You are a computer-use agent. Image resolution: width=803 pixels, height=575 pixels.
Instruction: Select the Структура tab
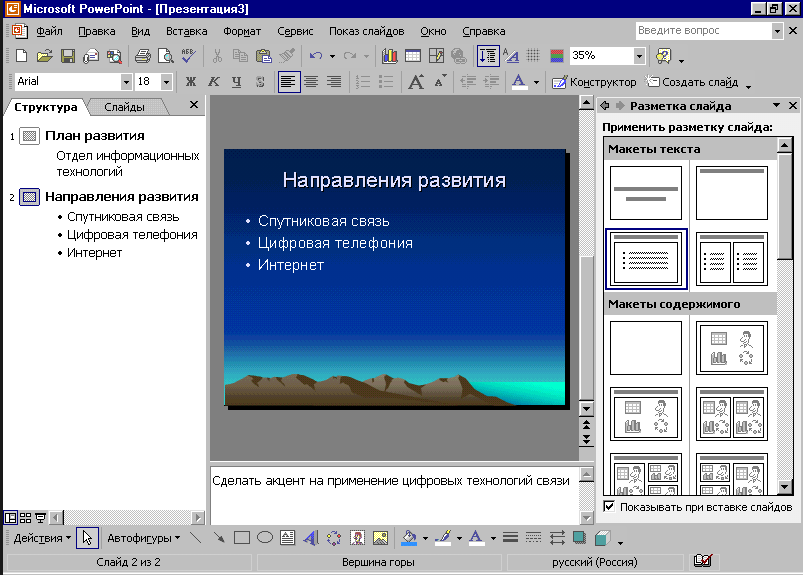(x=46, y=107)
